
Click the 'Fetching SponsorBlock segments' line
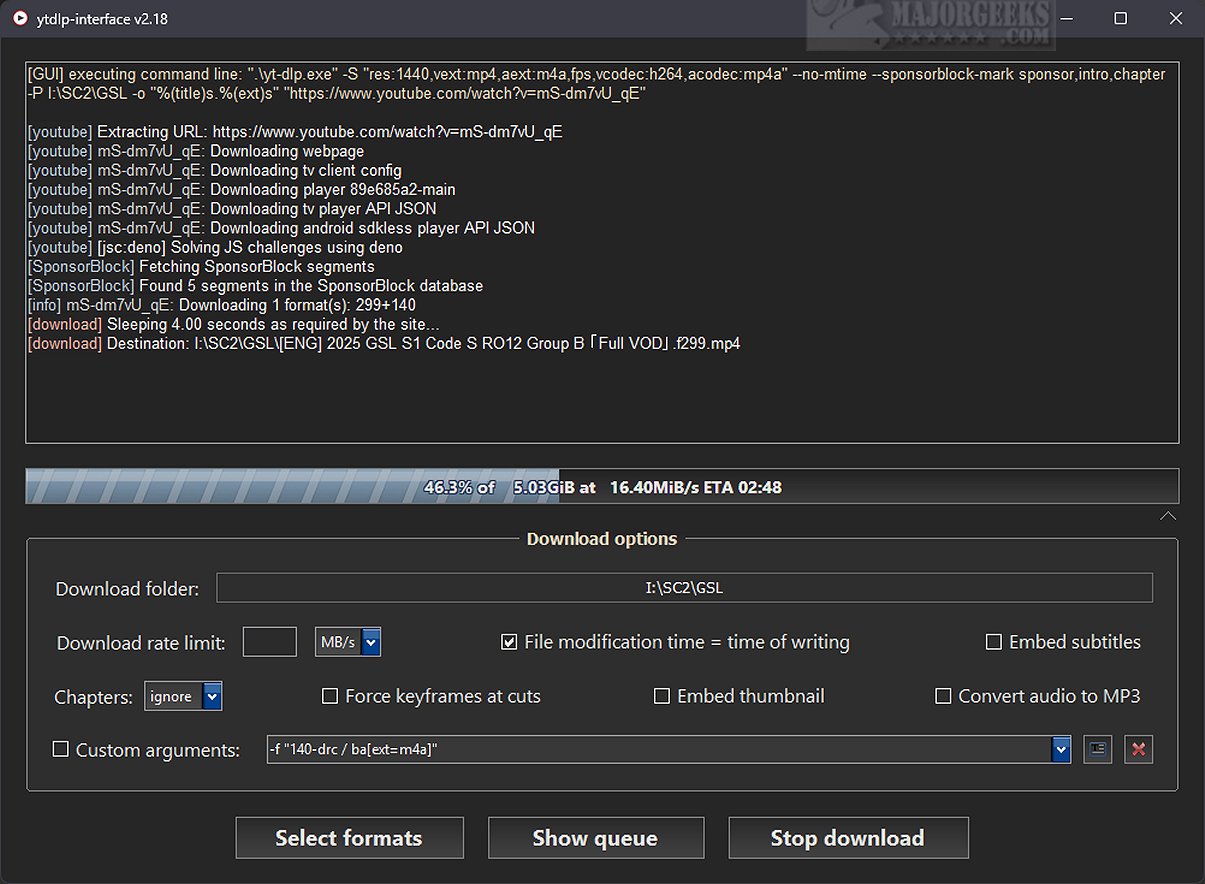tap(201, 266)
